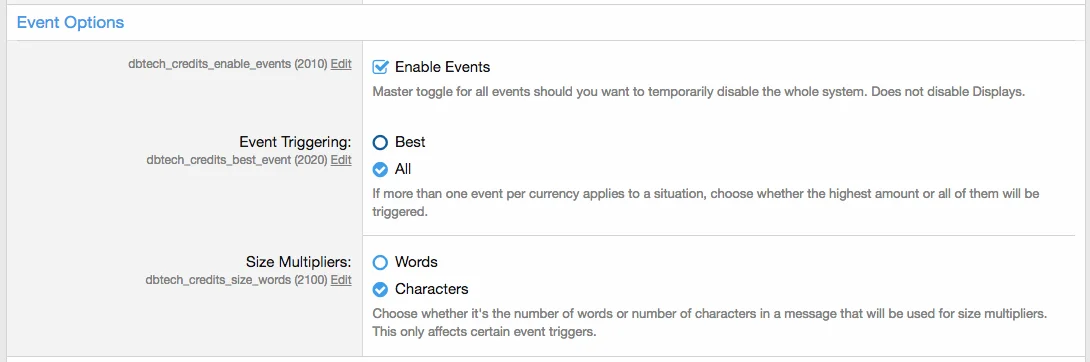Click the dbtech_credits_enable_events (2010) option name
The height and width of the screenshot is (362, 1090).
click(x=228, y=64)
